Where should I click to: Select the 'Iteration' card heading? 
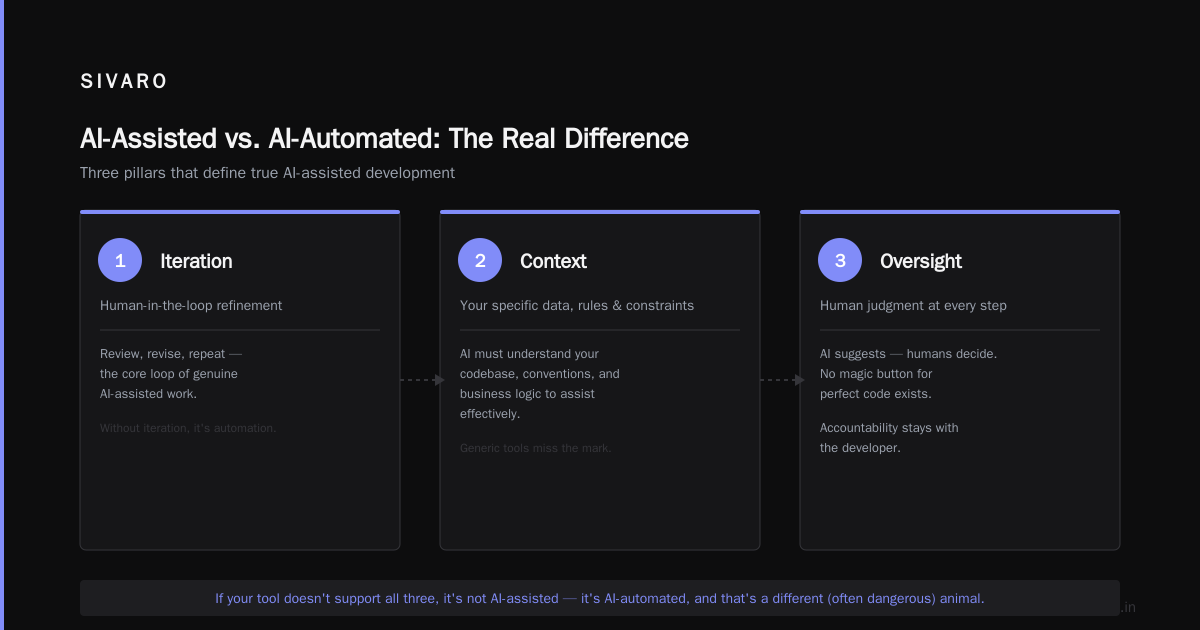coord(196,261)
